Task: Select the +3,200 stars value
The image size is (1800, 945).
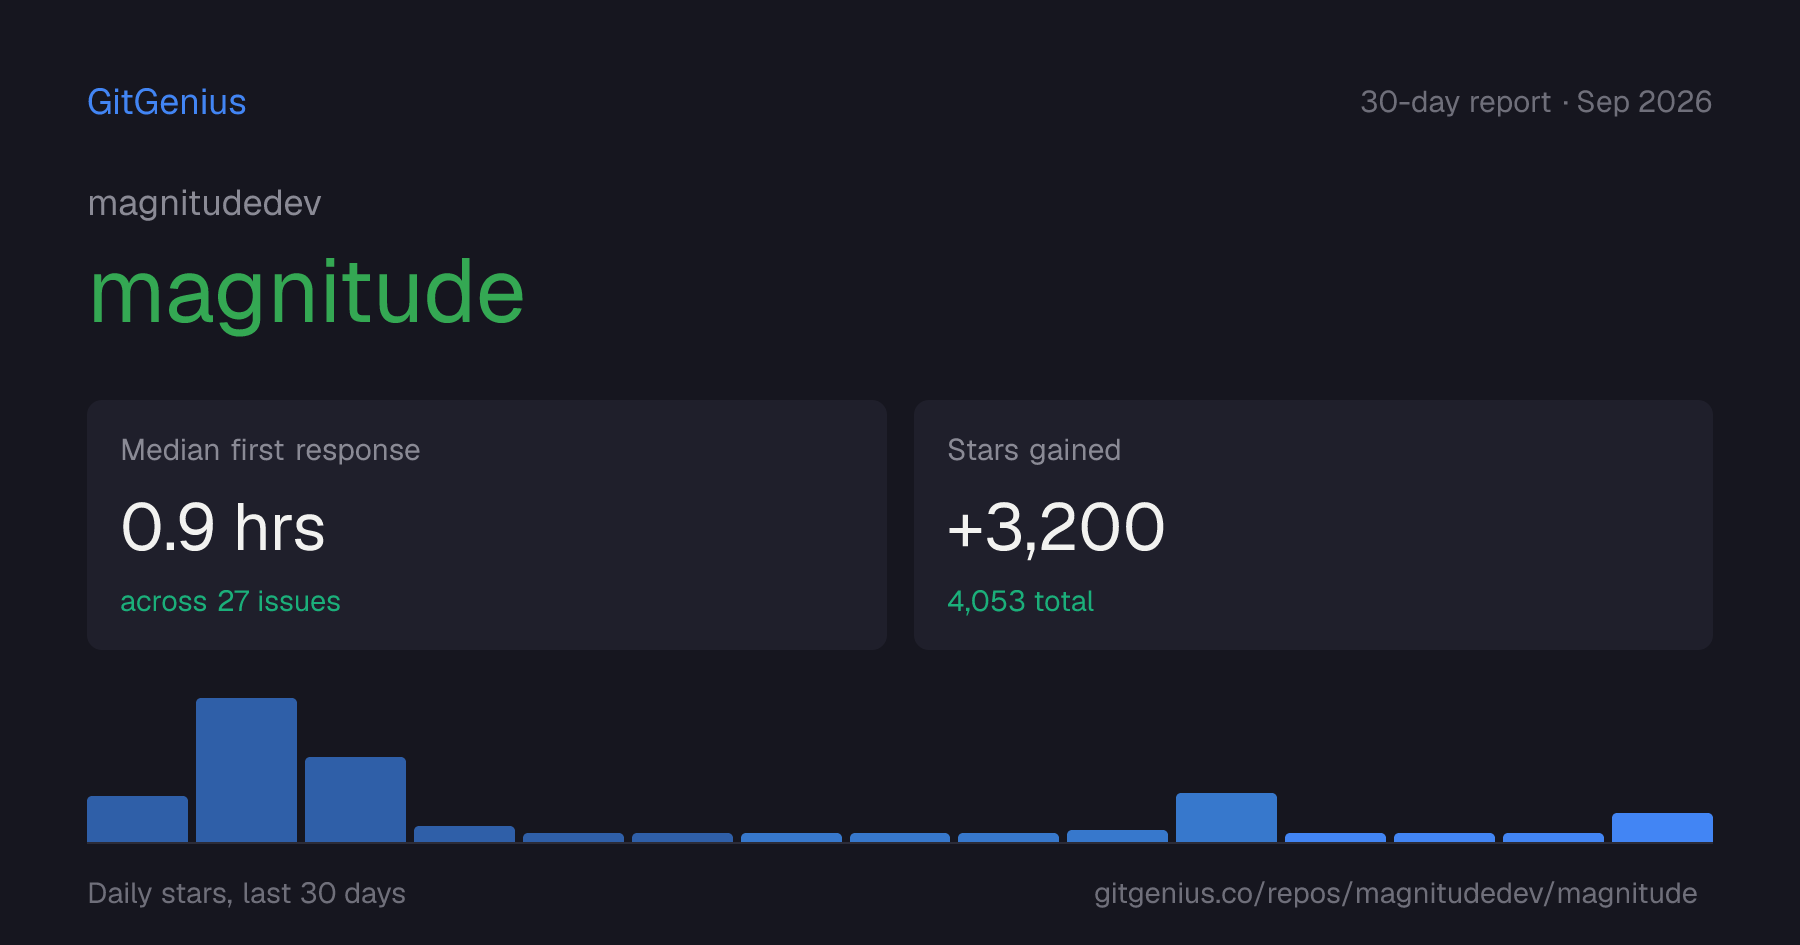Action: point(1056,527)
